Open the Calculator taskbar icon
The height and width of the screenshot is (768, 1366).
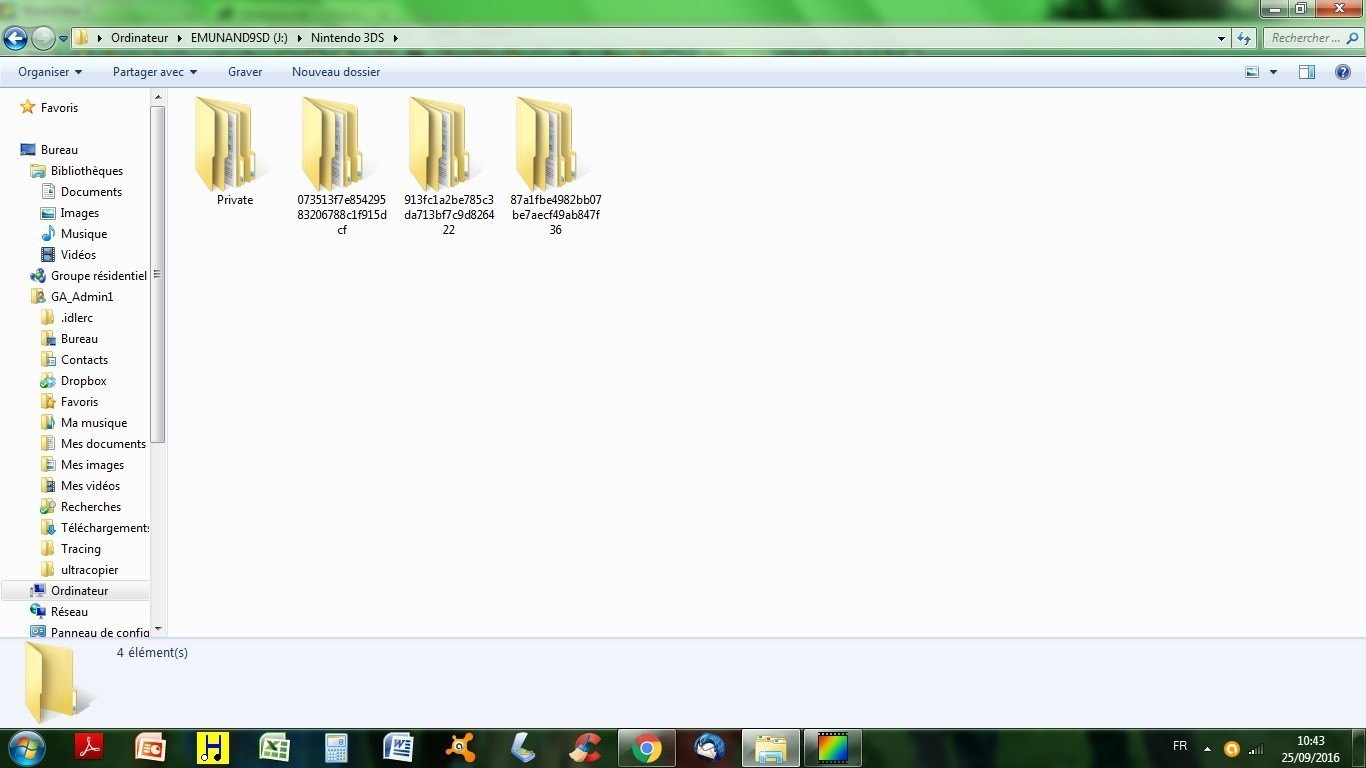point(336,747)
